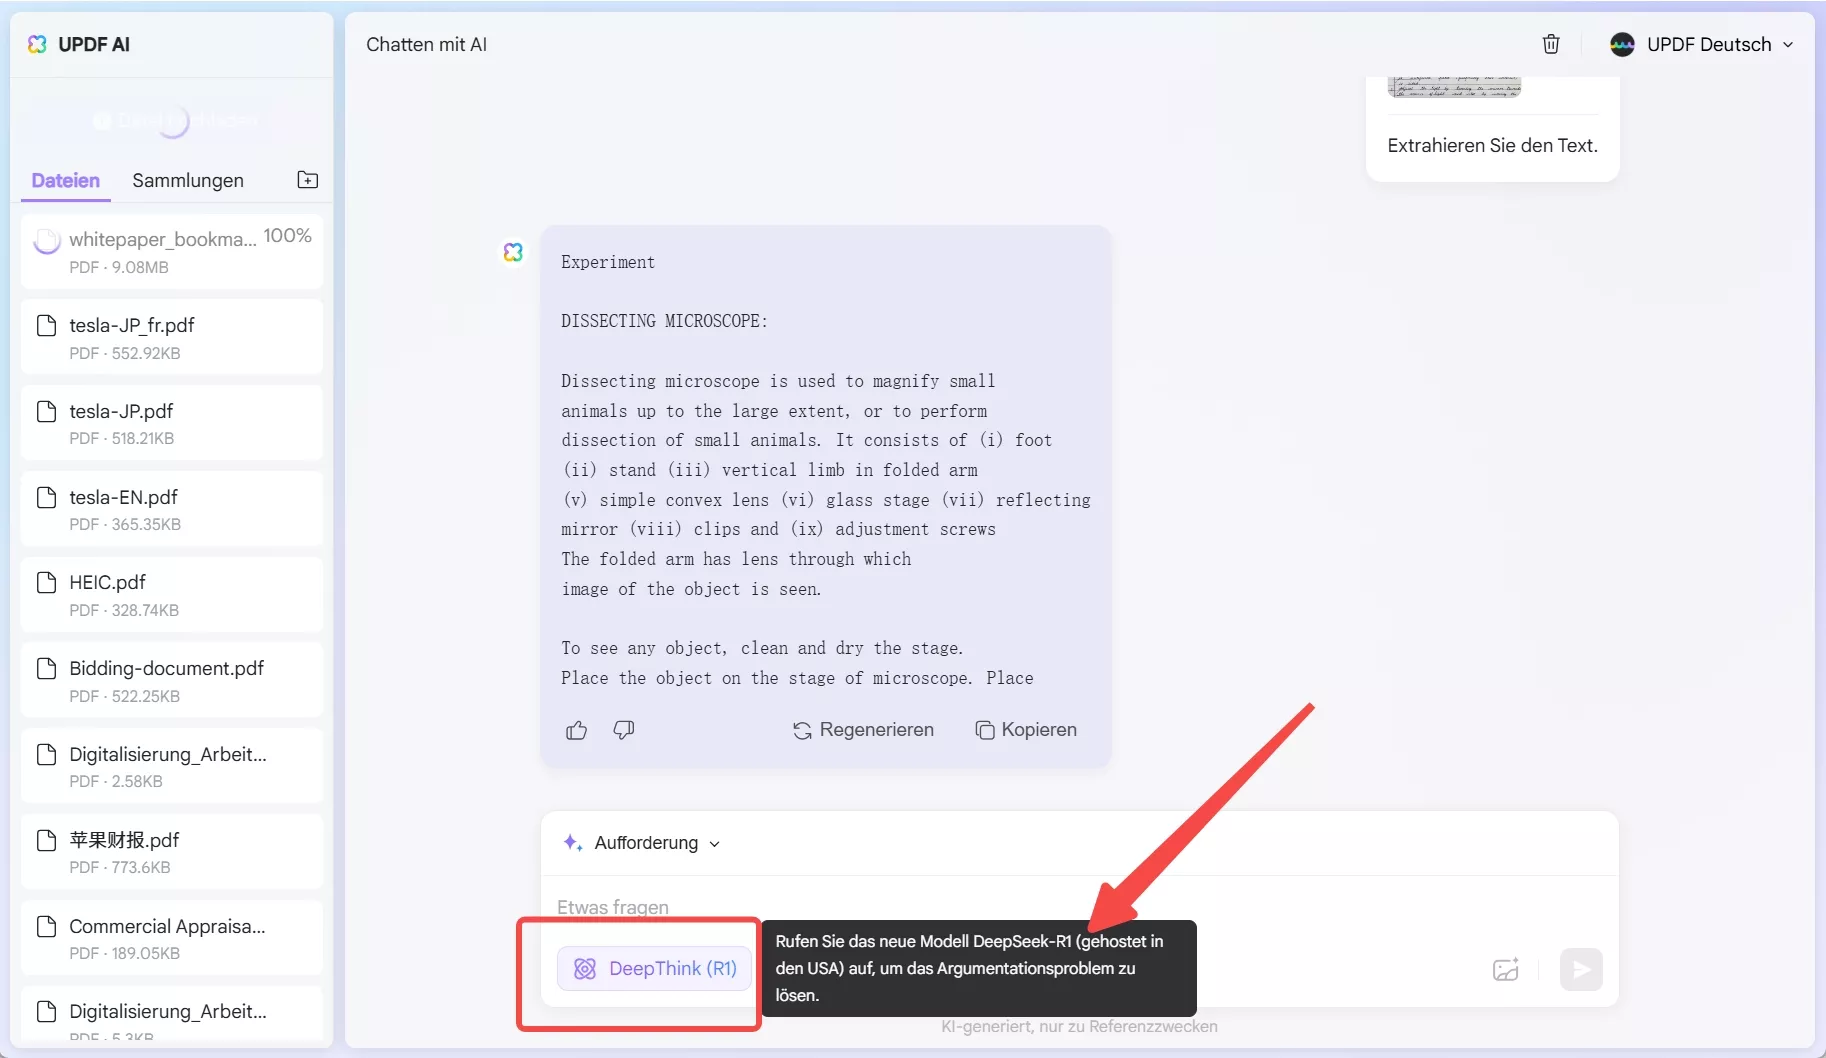Switch to the Dateien tab
This screenshot has width=1826, height=1058.
coord(66,180)
